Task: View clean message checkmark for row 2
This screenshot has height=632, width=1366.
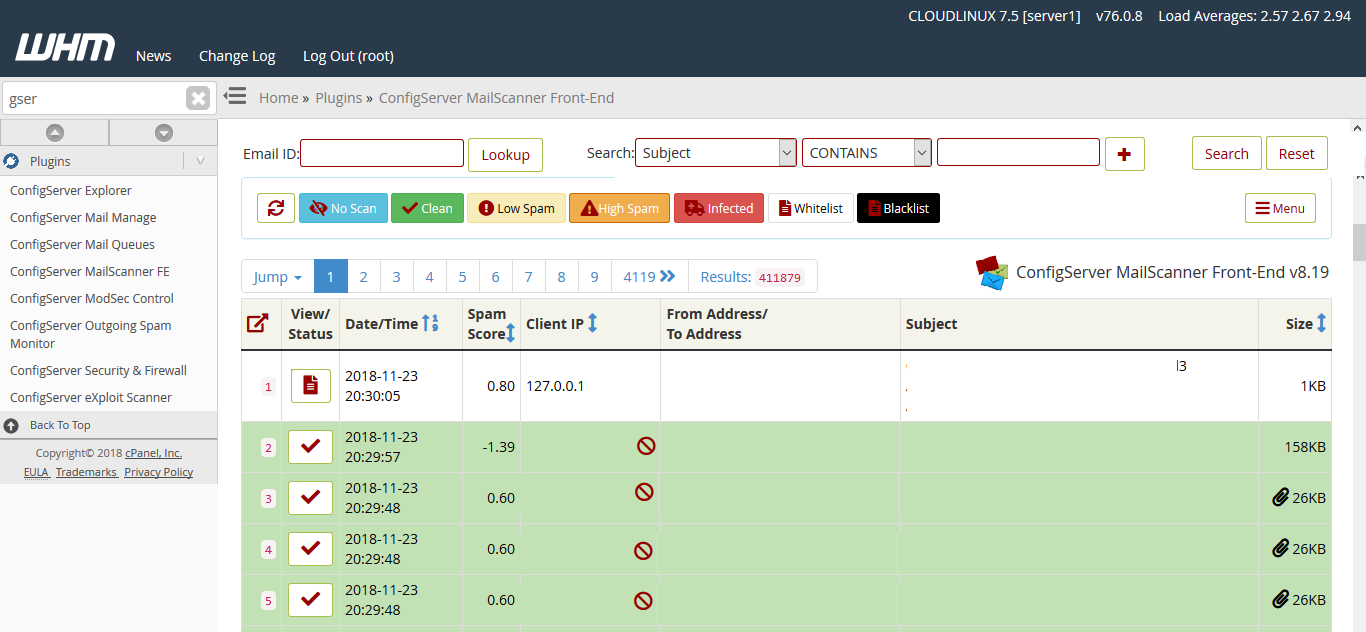Action: pos(310,446)
